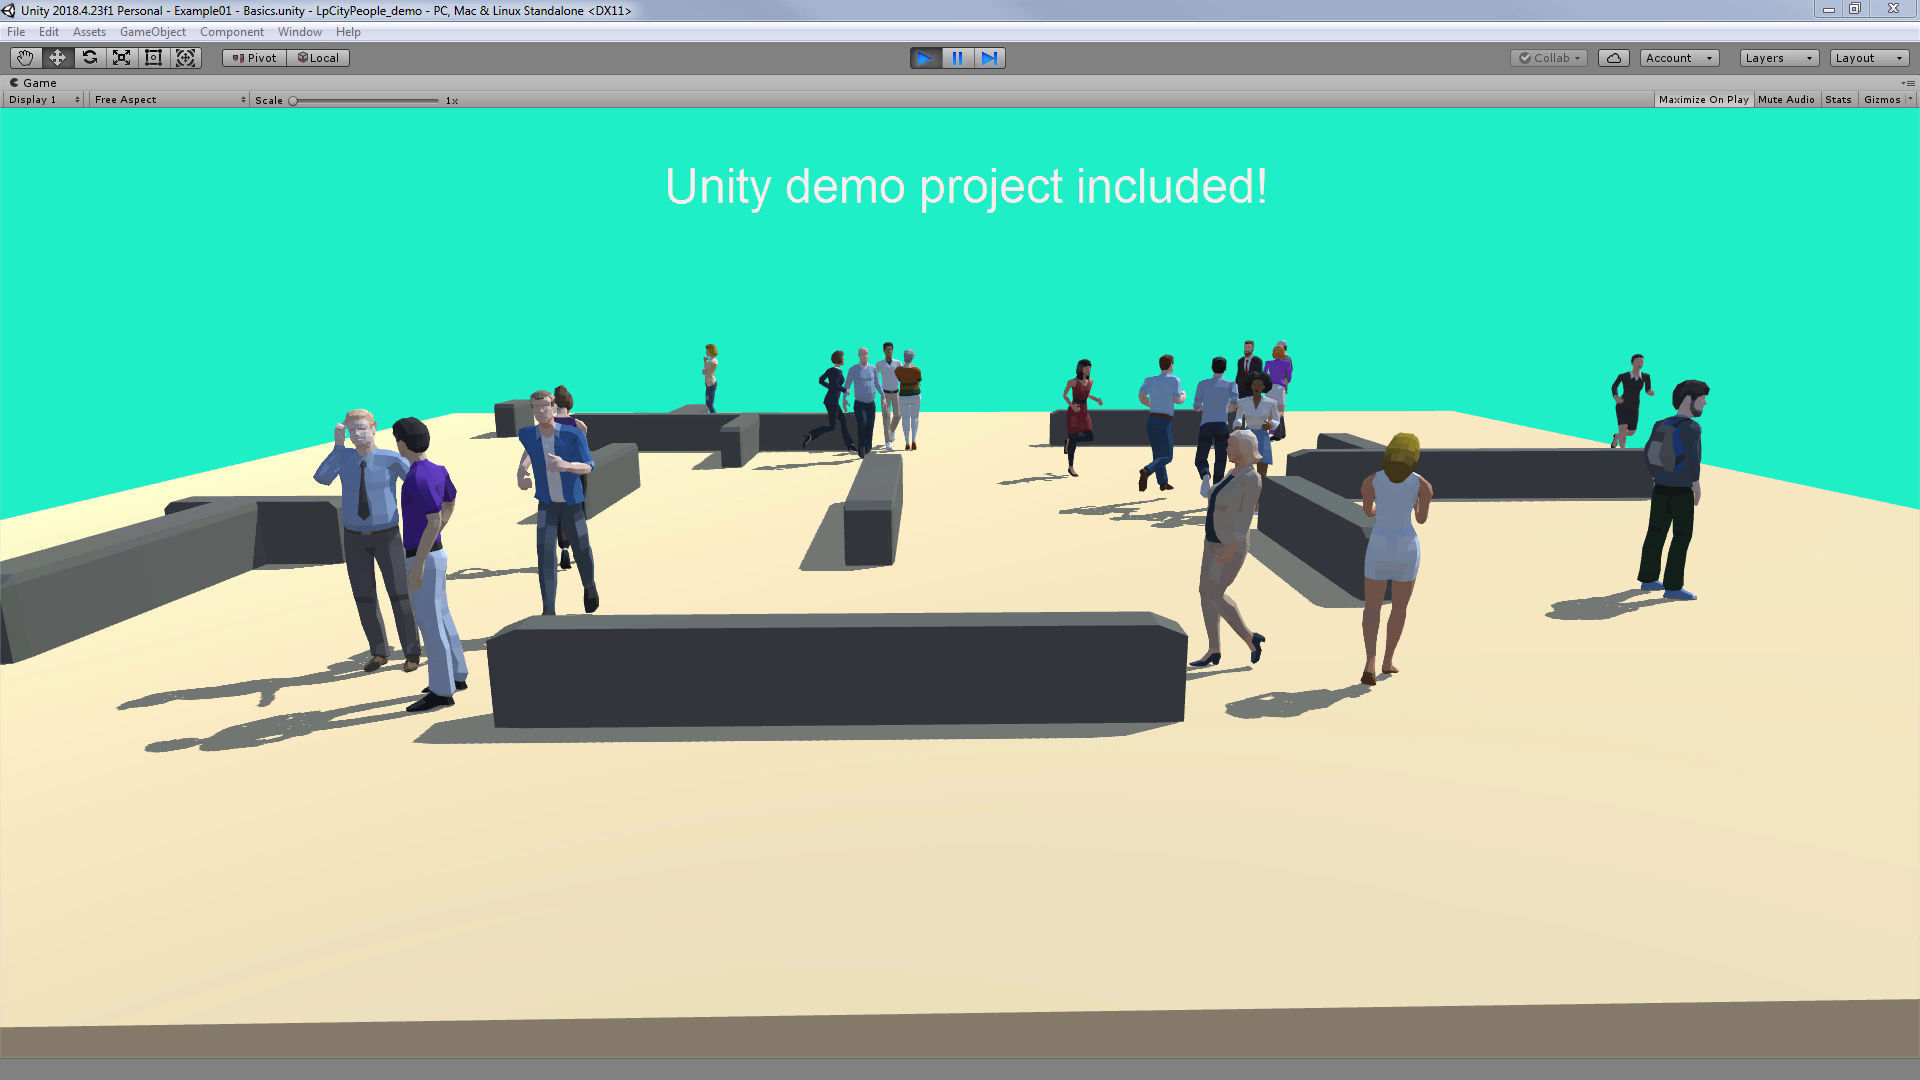Image resolution: width=1920 pixels, height=1080 pixels.
Task: Toggle Maximize On Play
Action: tap(1703, 100)
